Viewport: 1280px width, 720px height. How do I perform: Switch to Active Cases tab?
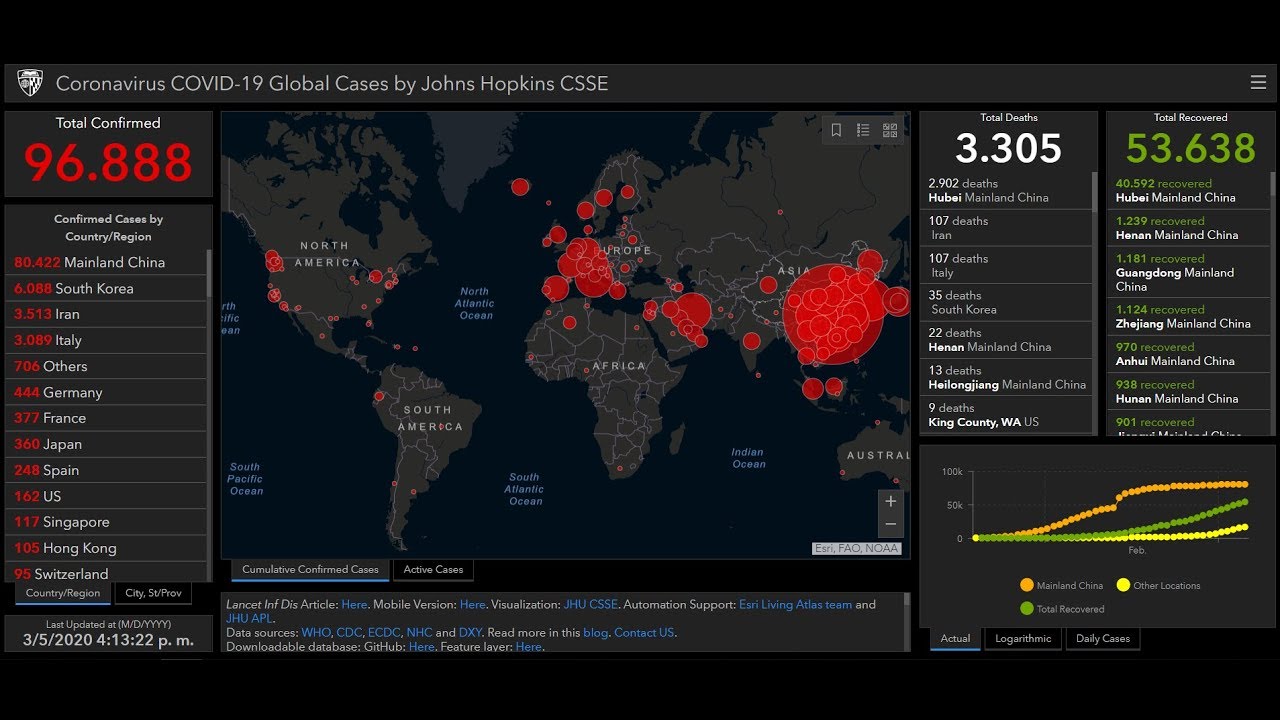click(433, 570)
